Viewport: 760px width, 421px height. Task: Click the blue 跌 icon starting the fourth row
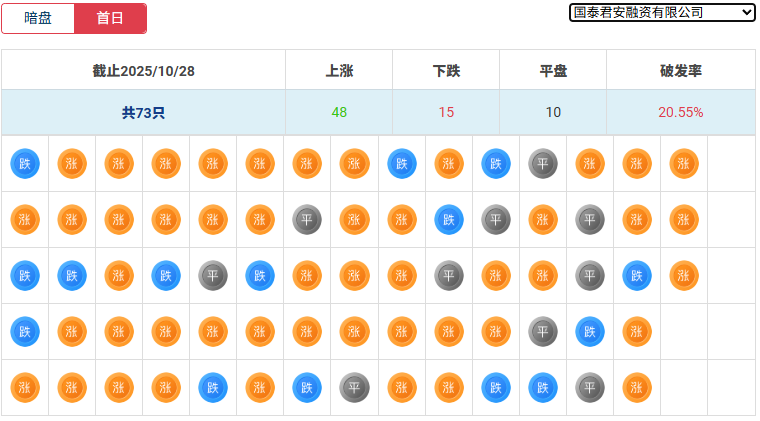click(x=25, y=330)
